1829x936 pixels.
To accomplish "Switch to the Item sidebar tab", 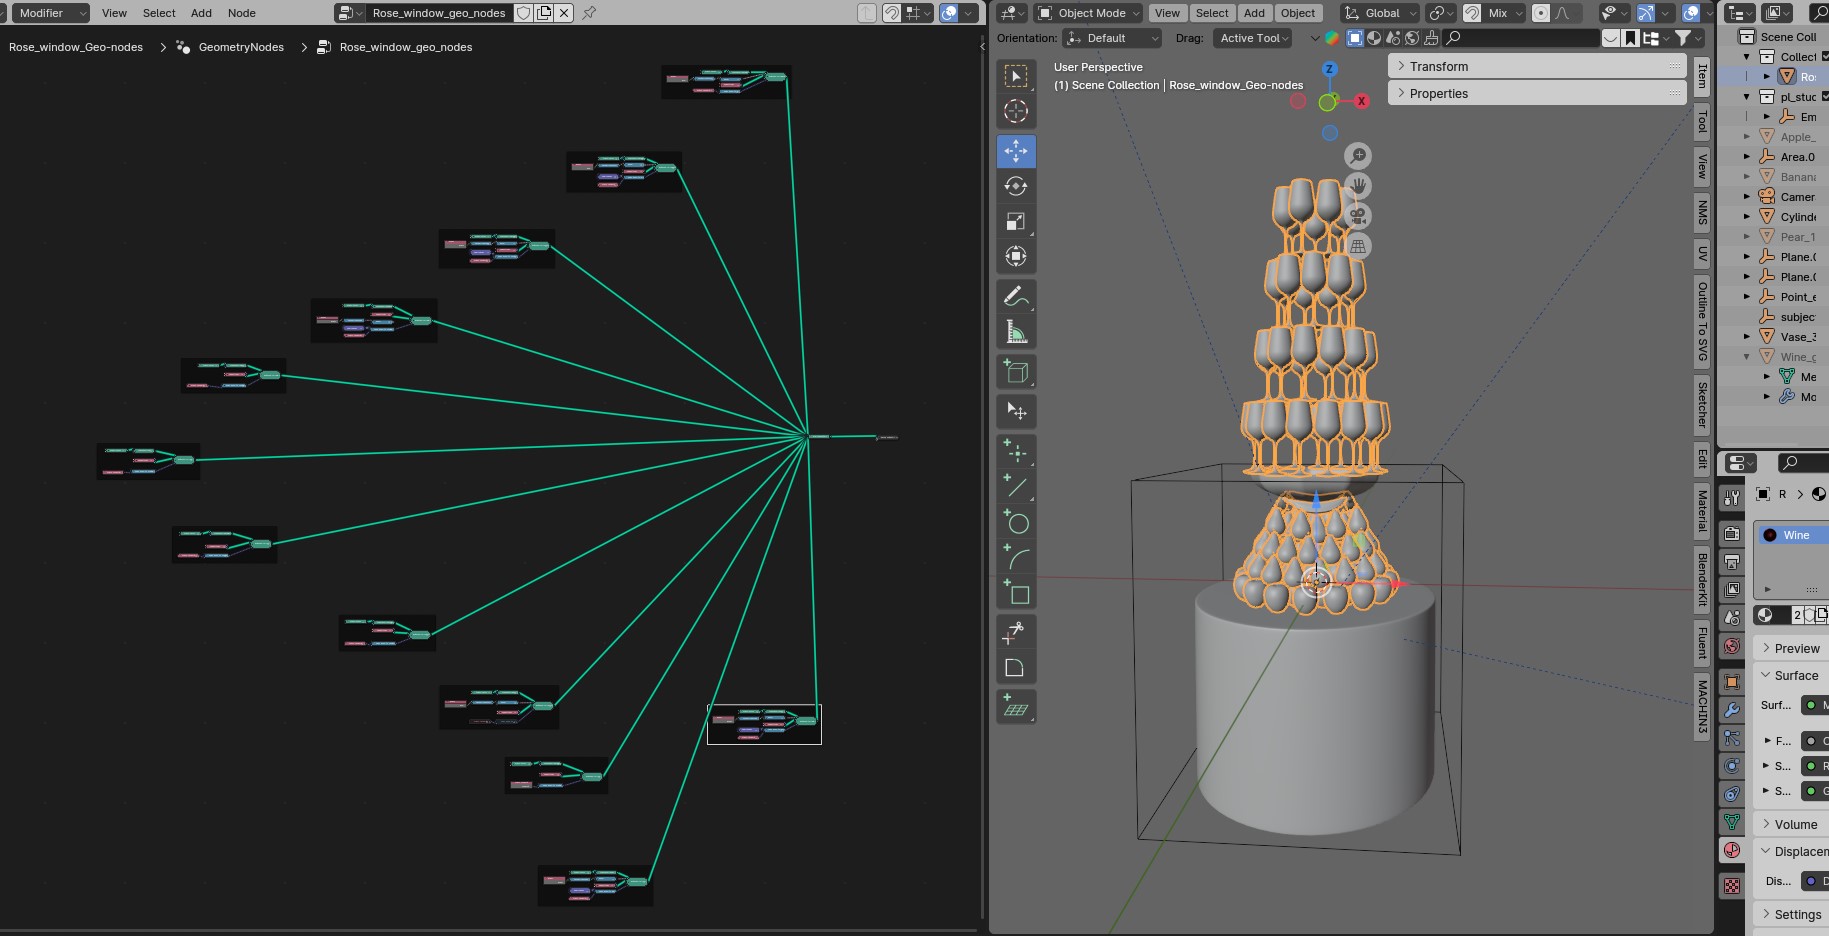I will pyautogui.click(x=1703, y=75).
